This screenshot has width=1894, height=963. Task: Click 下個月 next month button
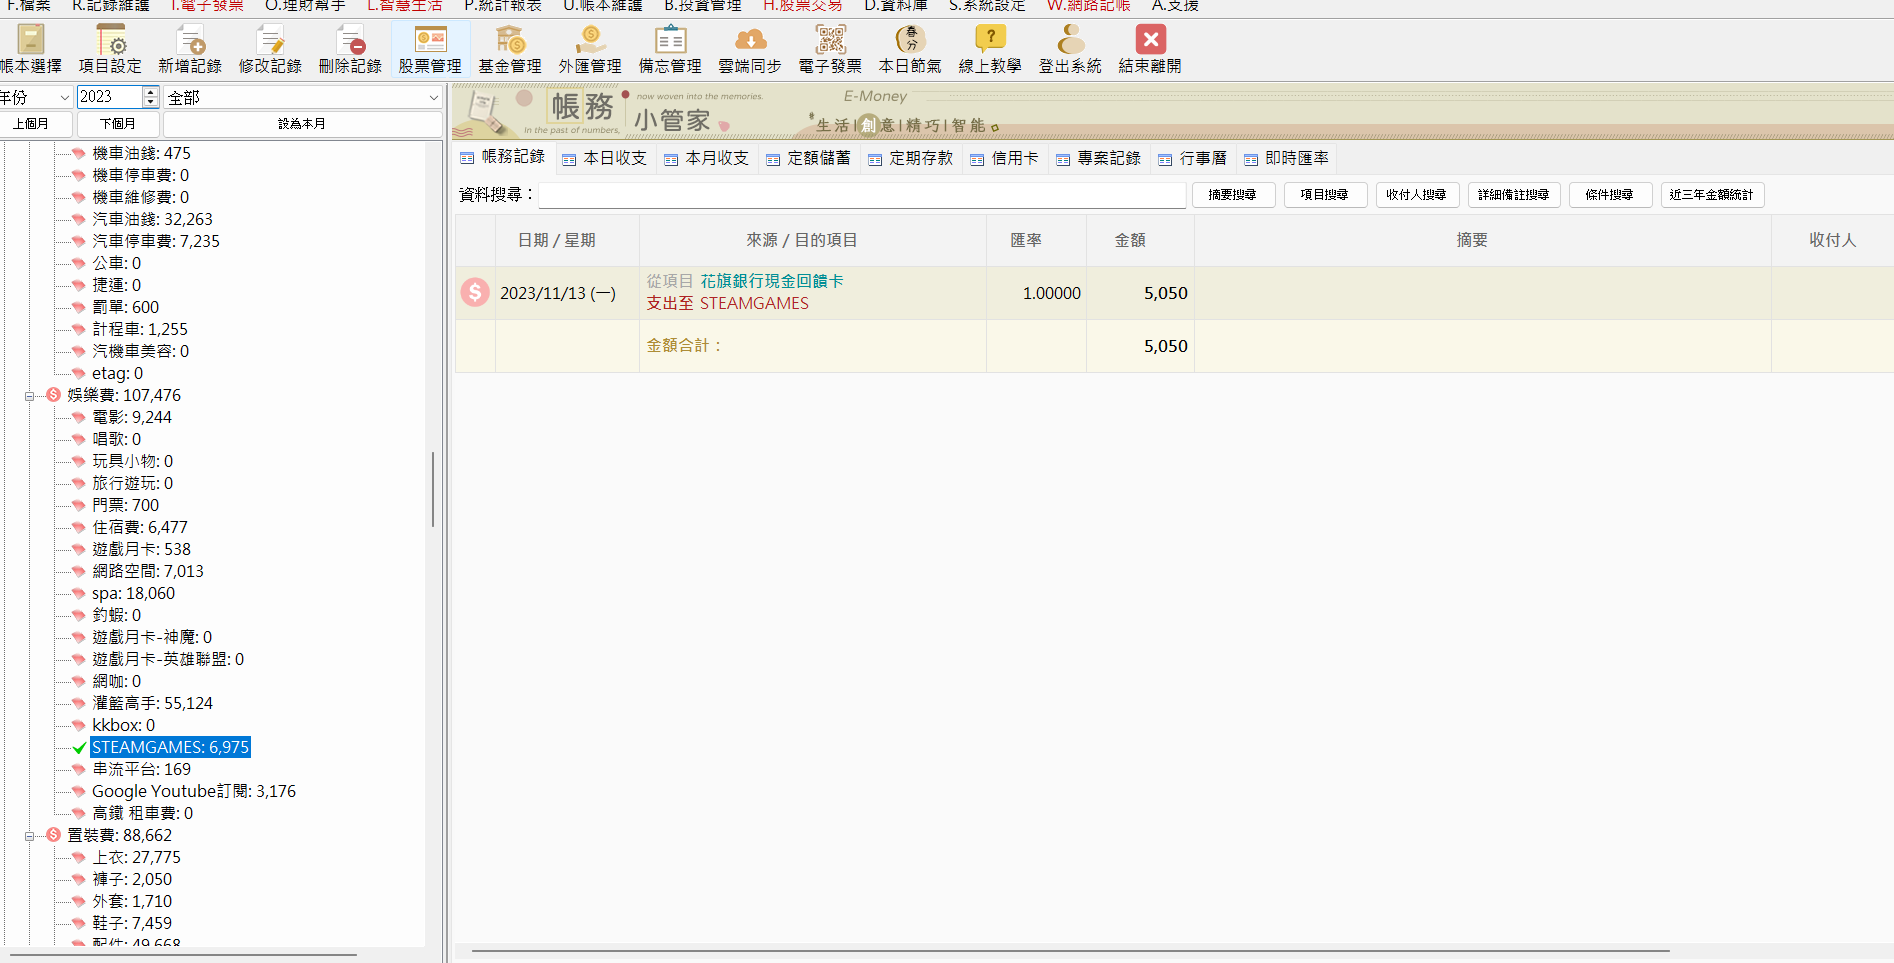[x=118, y=124]
